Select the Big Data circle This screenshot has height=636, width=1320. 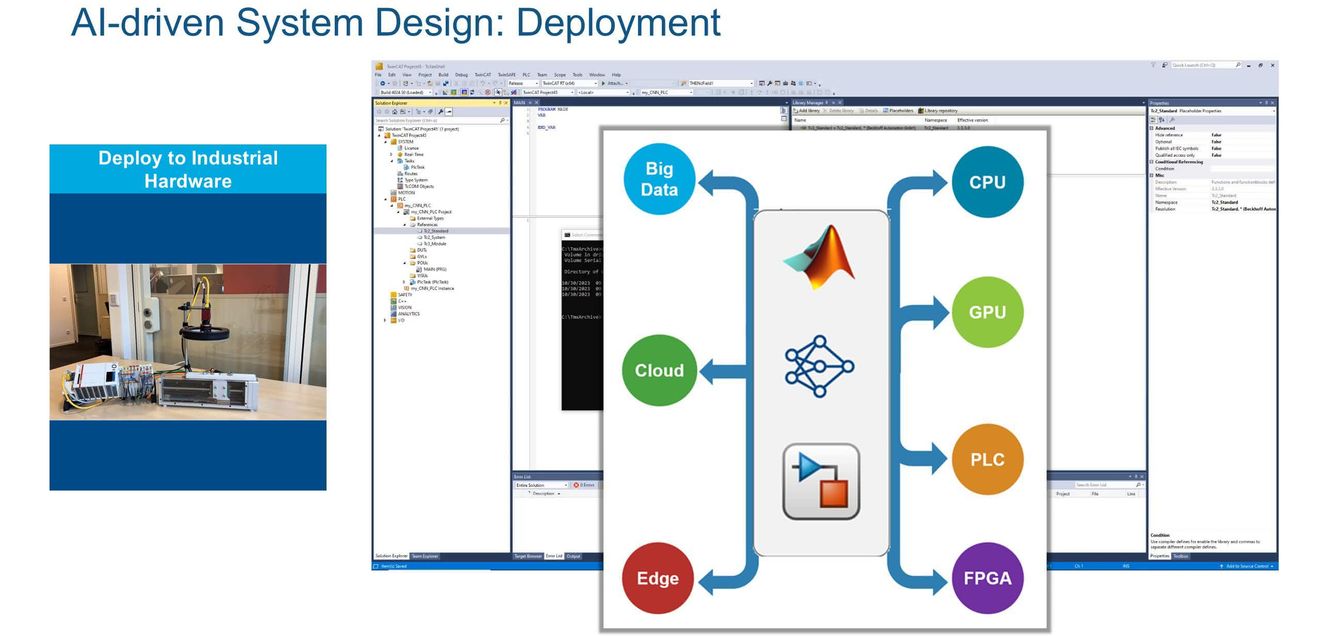pyautogui.click(x=660, y=178)
